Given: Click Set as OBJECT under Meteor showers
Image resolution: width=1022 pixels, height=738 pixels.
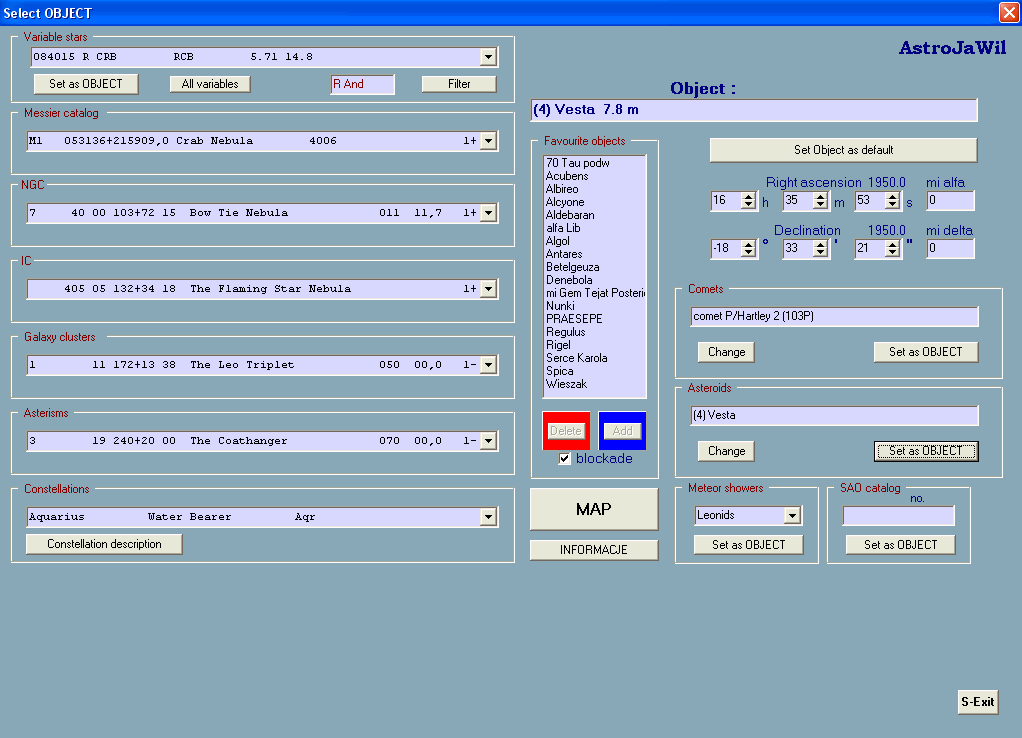Looking at the screenshot, I should 748,545.
